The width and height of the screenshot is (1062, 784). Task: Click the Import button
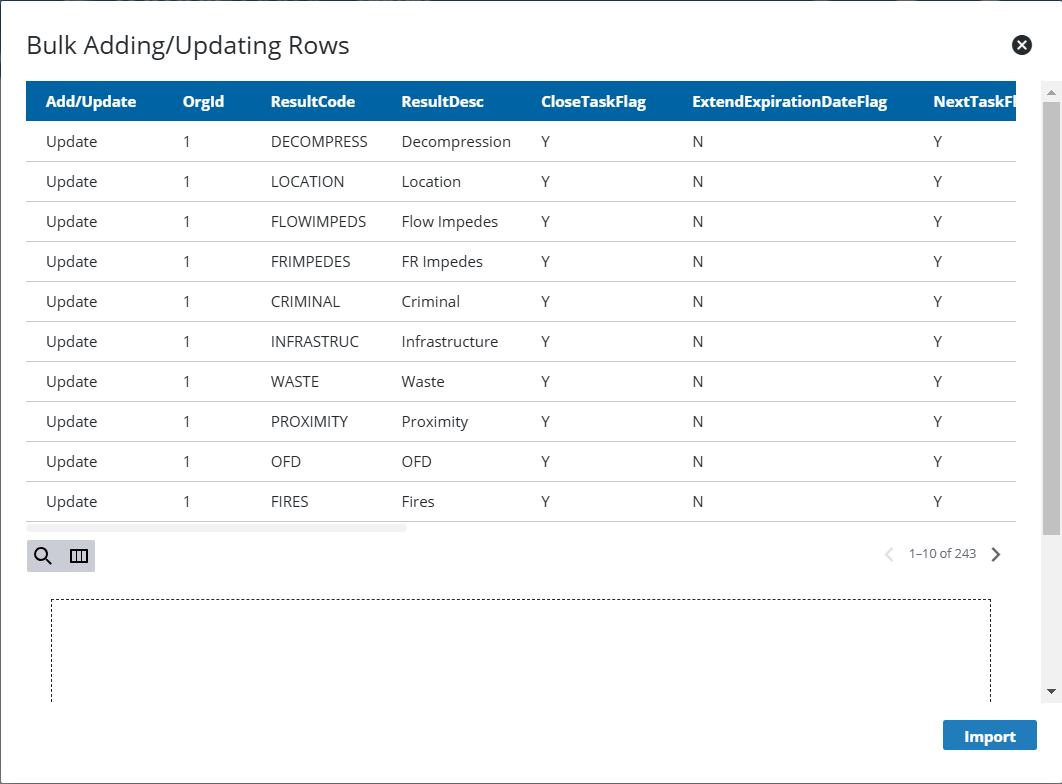989,736
